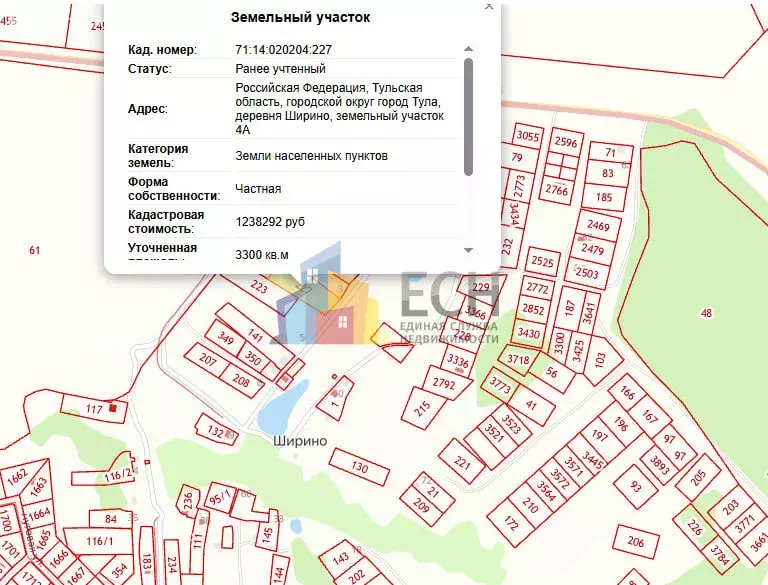Screen dimensions: 768x585
Task: Select parcel 3773 on the map
Action: click(500, 386)
